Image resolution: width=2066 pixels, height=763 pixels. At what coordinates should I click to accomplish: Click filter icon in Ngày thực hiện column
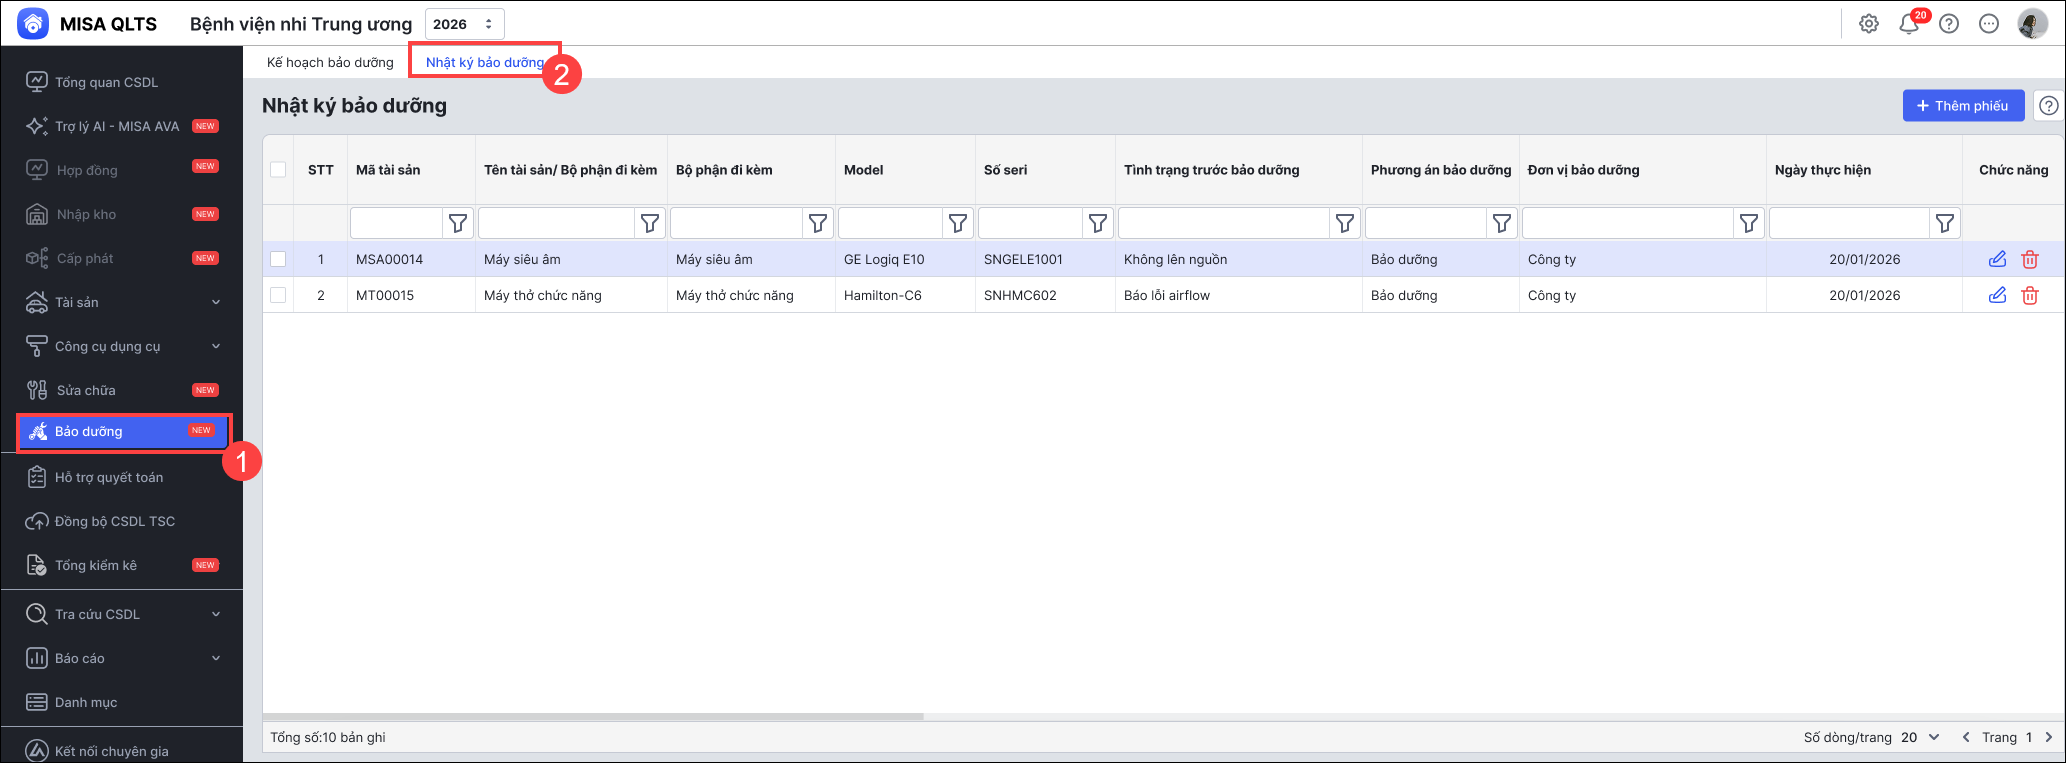click(1945, 223)
